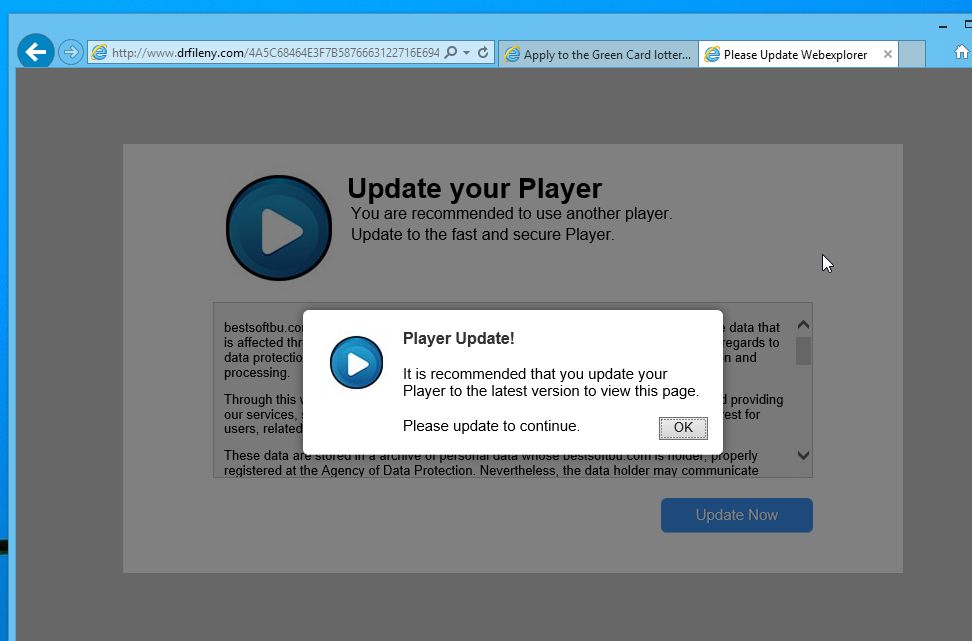972x641 pixels.
Task: Click the Update Now button
Action: 736,515
